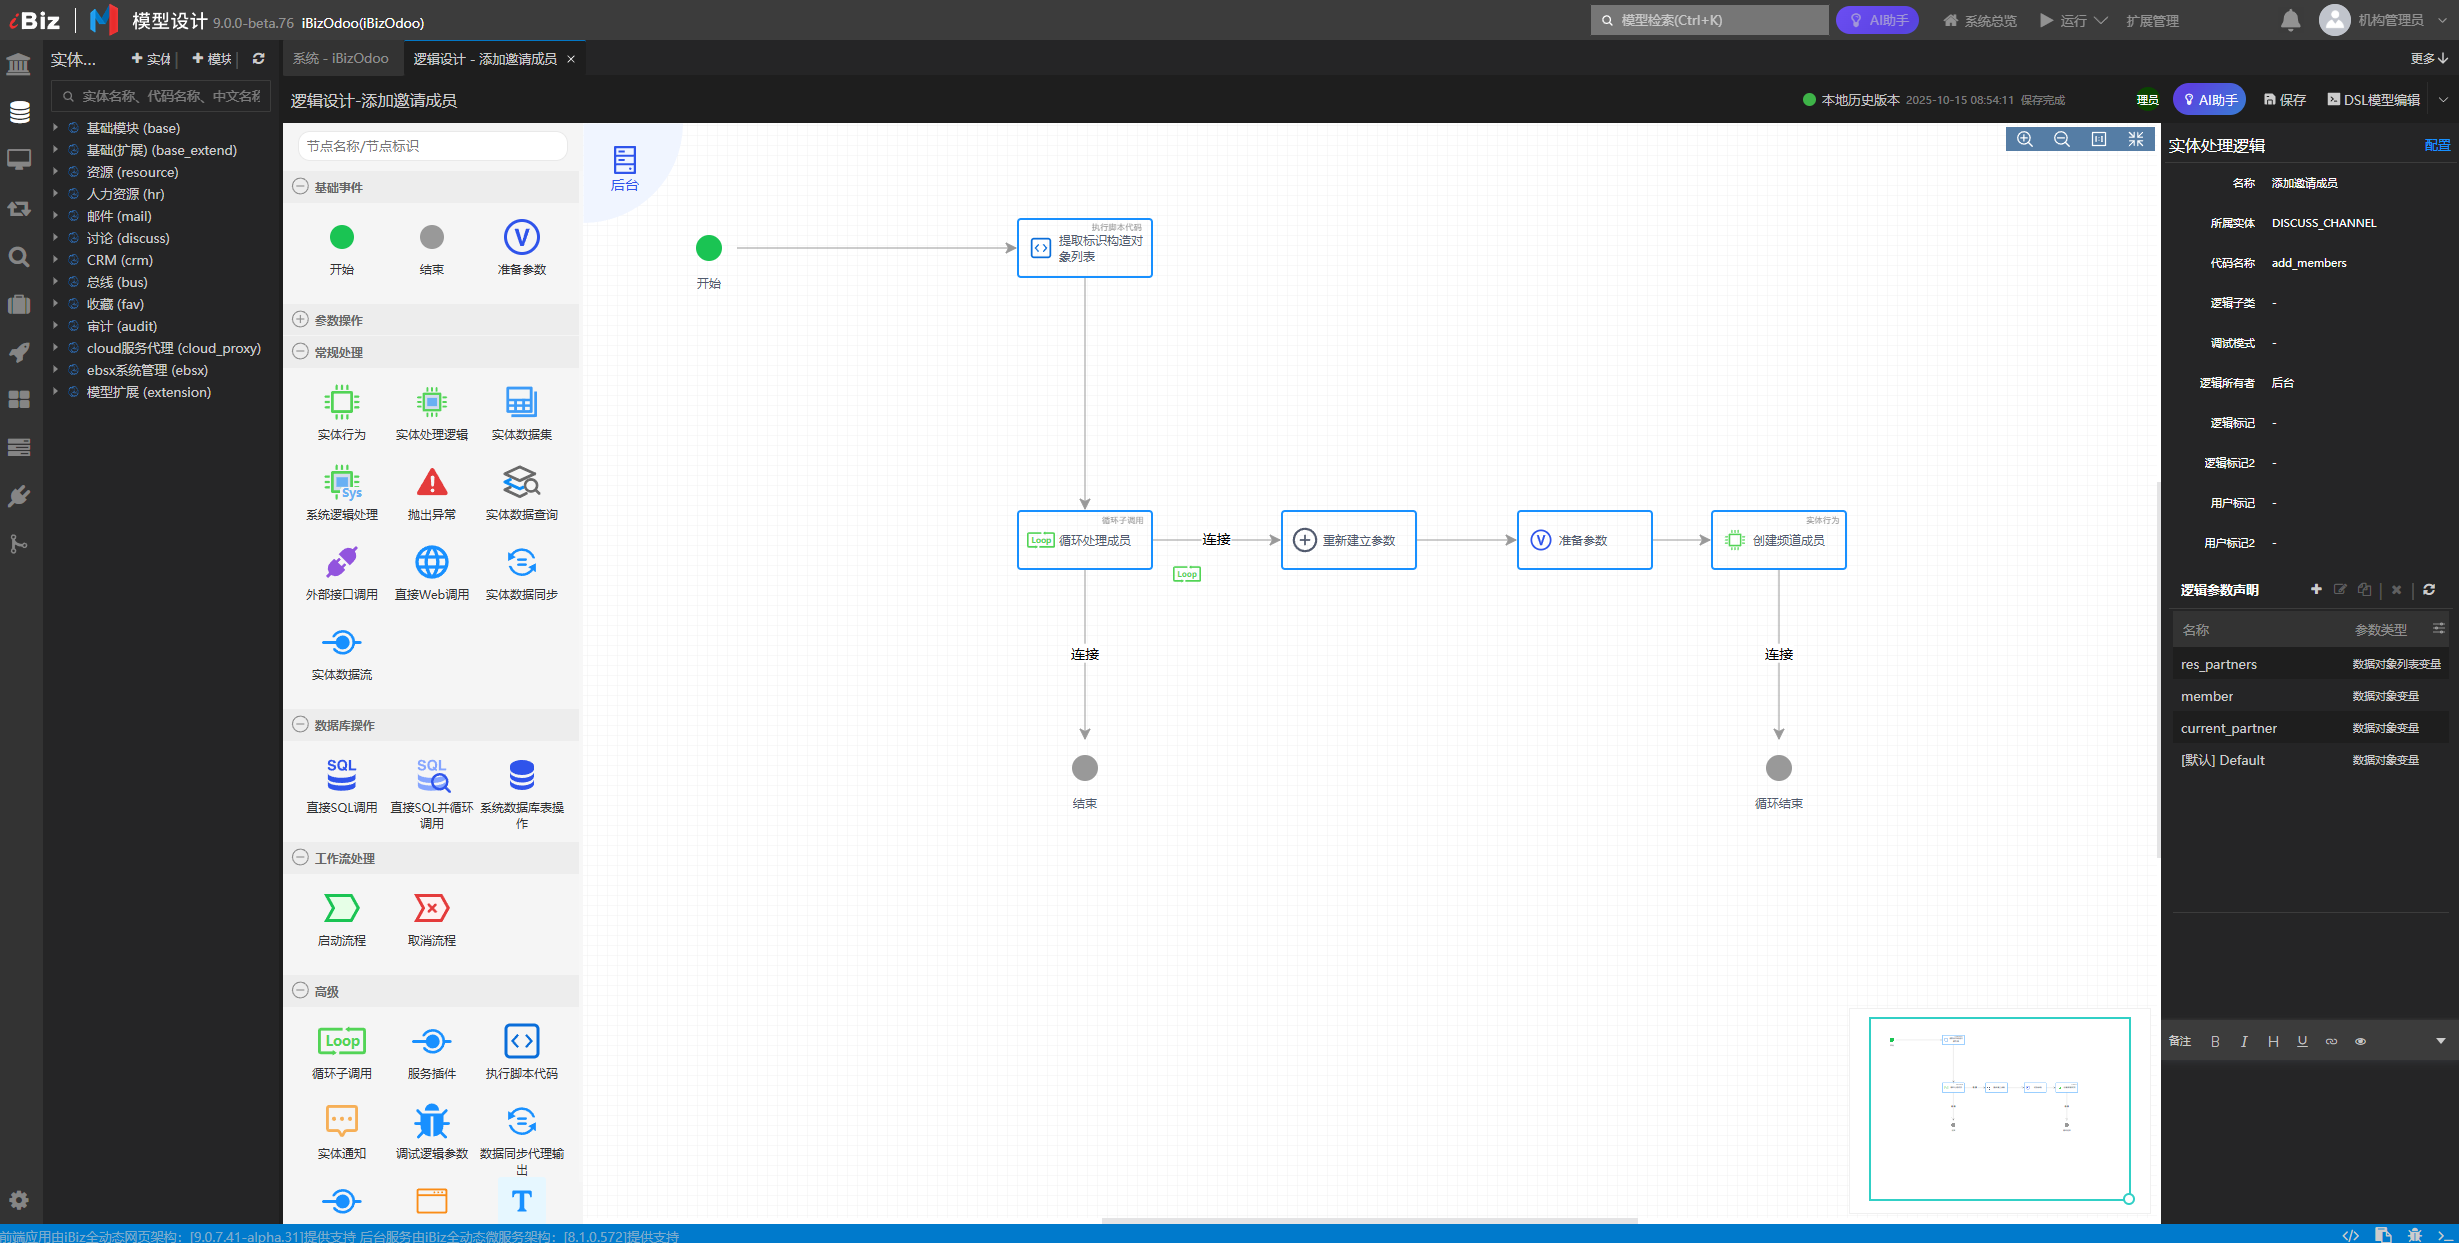Open the 扩展管理 menu item
2459x1243 pixels.
point(2152,20)
